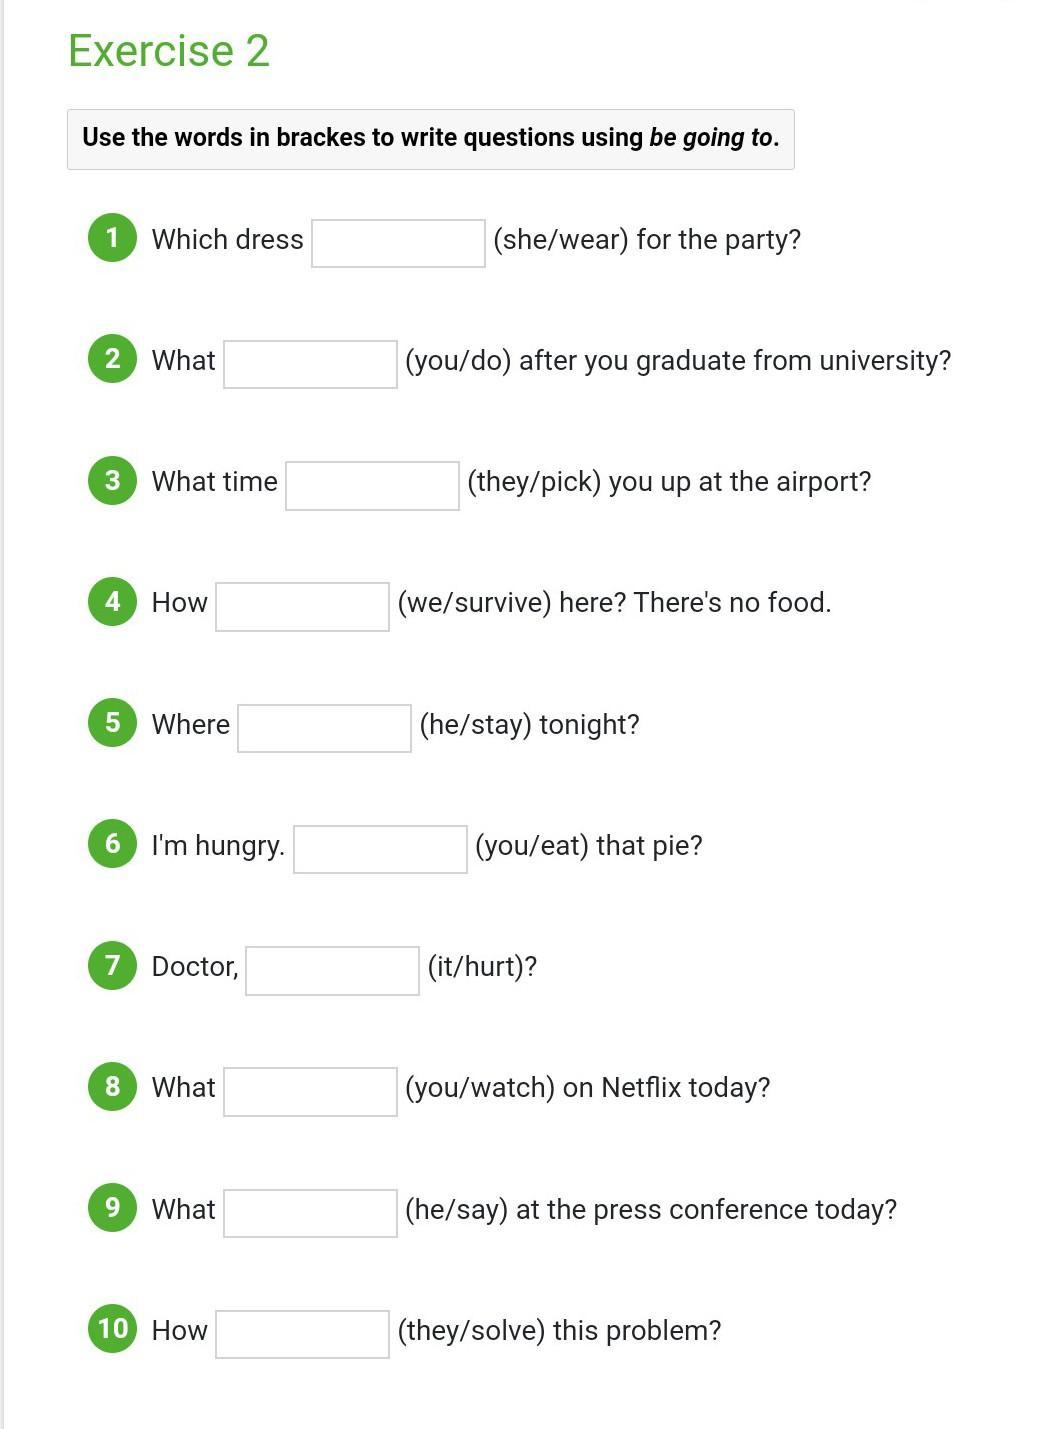Click the green number 5 badge
This screenshot has width=1057, height=1429.
click(x=112, y=723)
